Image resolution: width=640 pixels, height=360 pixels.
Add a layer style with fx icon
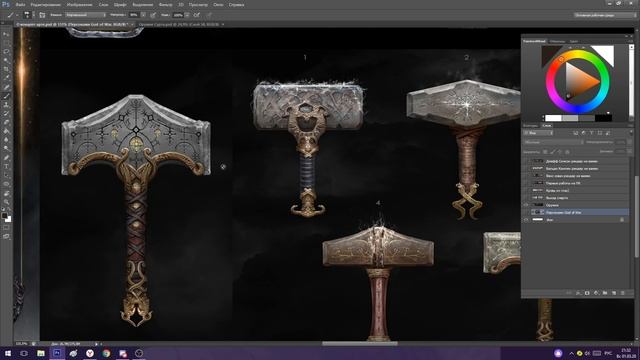tap(578, 293)
